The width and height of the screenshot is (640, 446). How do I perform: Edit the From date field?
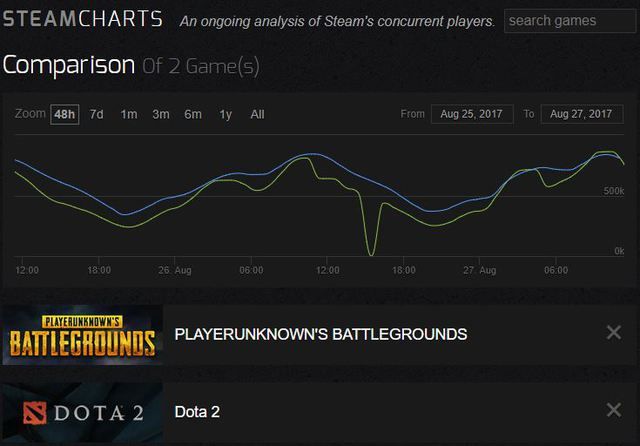472,114
